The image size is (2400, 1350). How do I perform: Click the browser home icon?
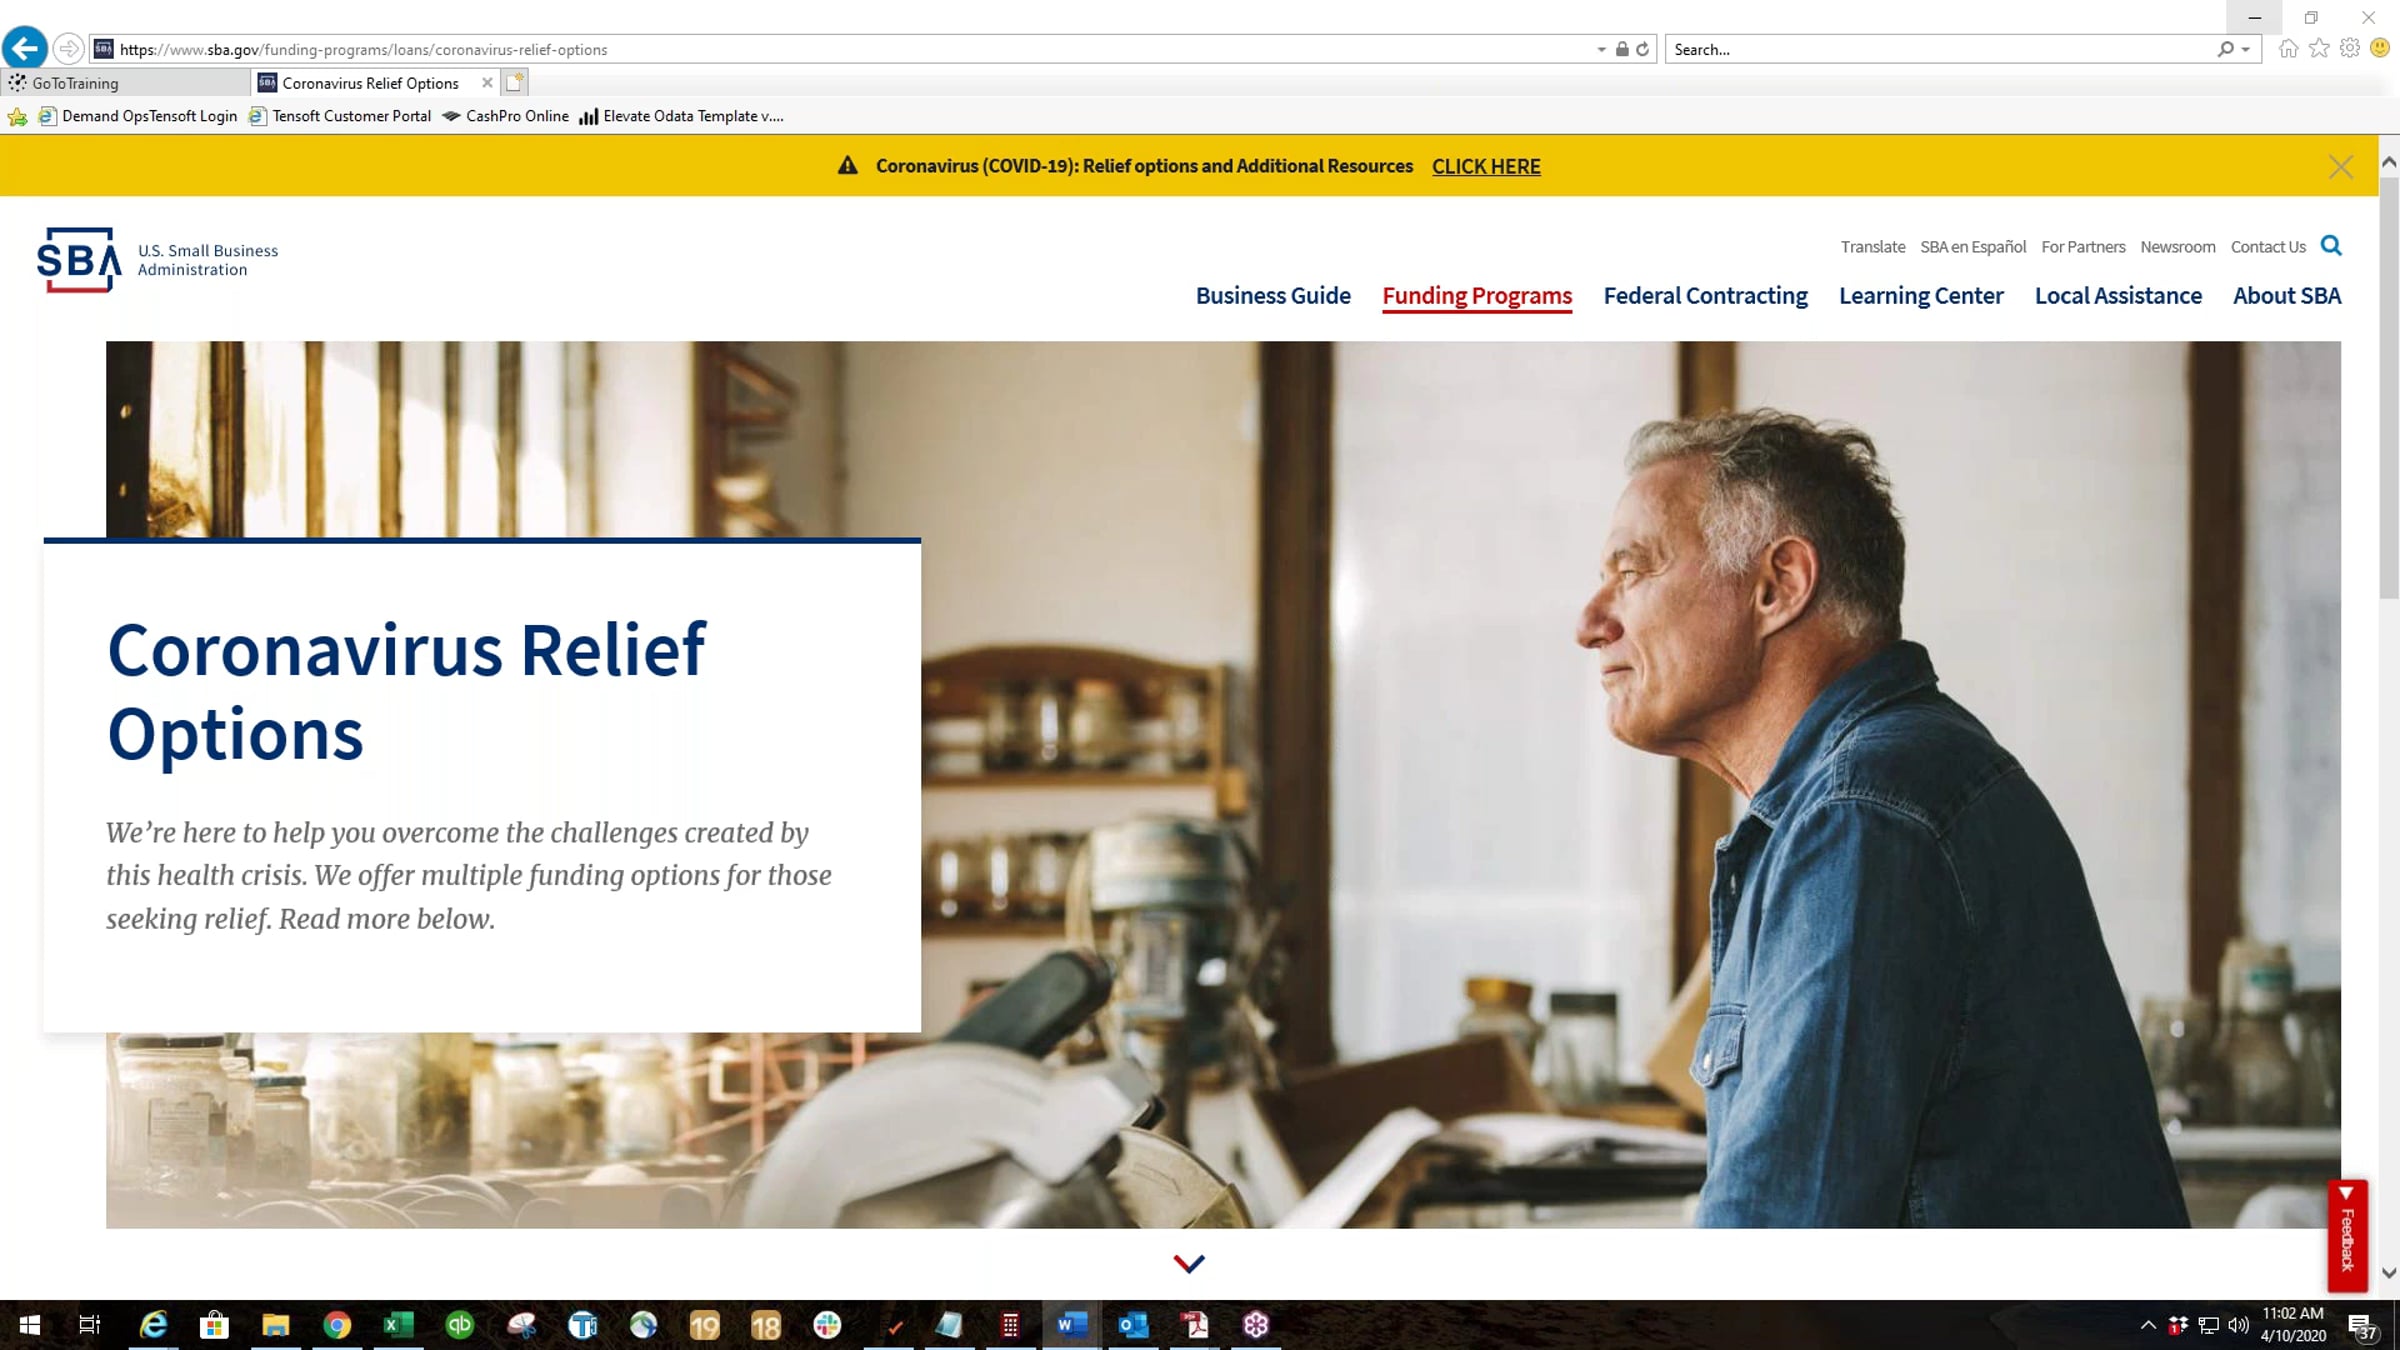pyautogui.click(x=2288, y=48)
